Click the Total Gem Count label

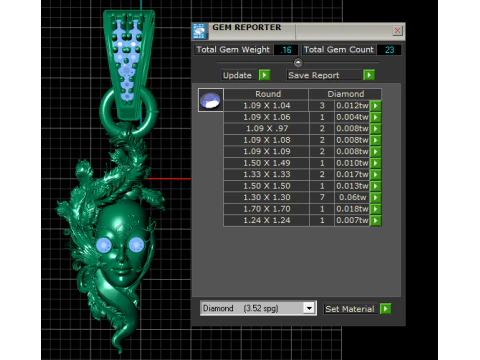[x=339, y=50]
